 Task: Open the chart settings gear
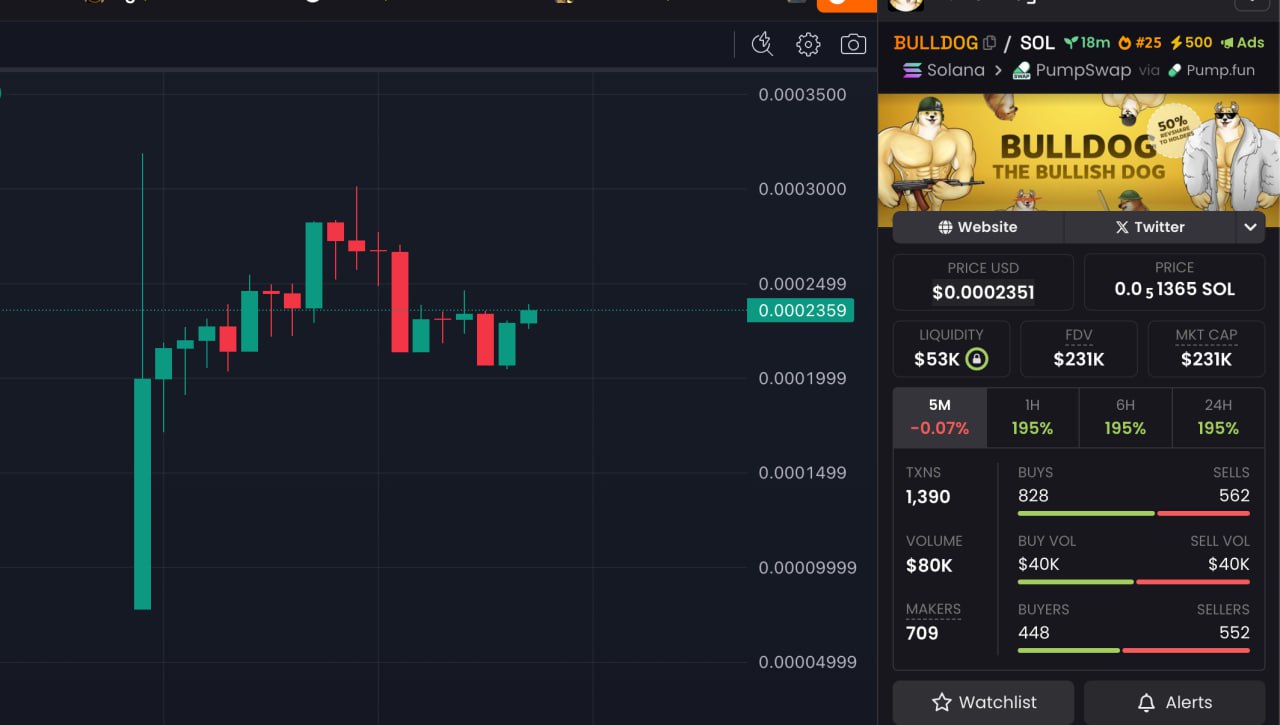coord(808,44)
